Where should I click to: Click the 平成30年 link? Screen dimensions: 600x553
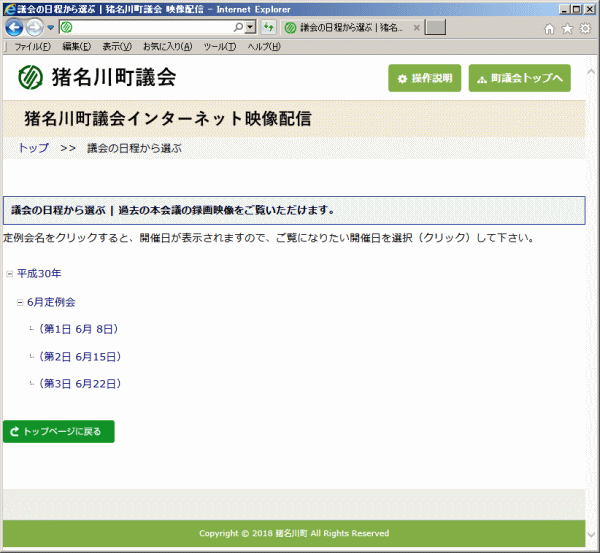coord(39,274)
